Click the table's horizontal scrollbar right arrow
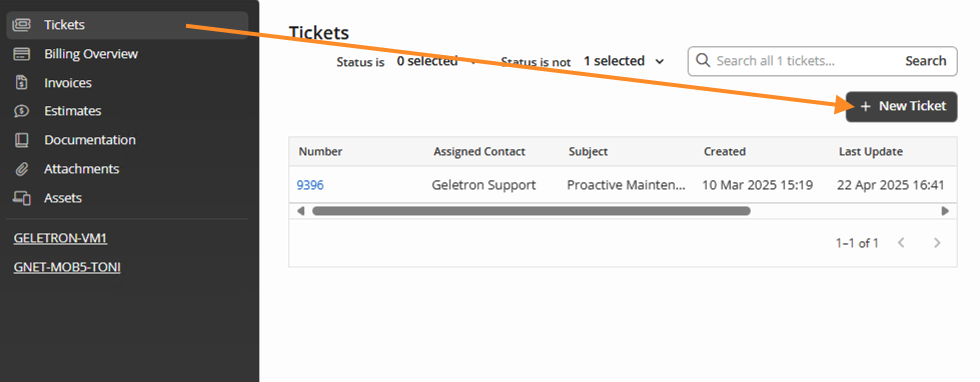980x382 pixels. point(946,211)
